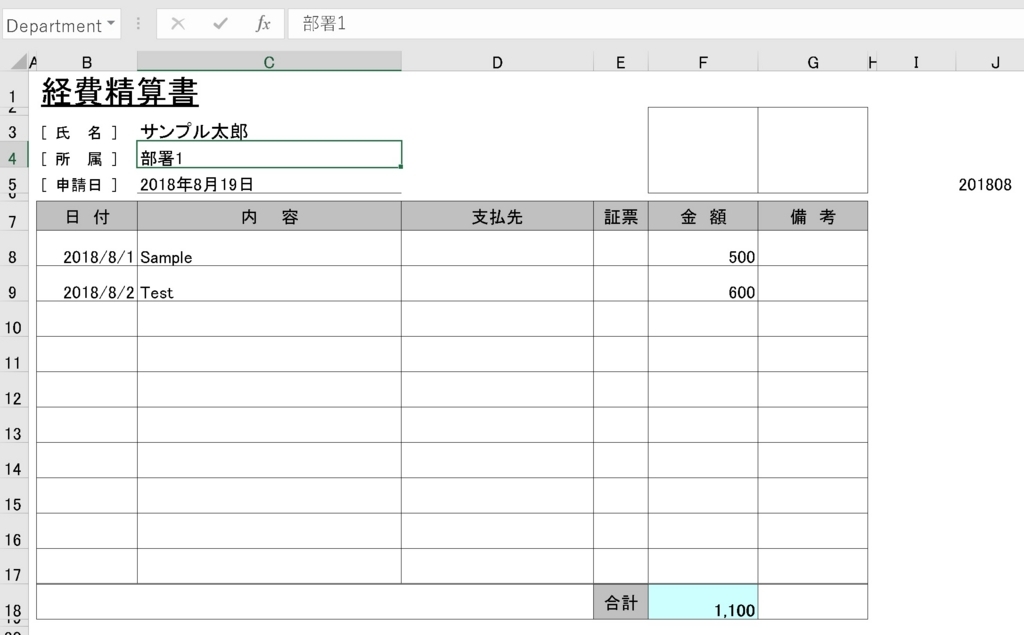The height and width of the screenshot is (635, 1024).
Task: Click the formula bar options dots handle
Action: (138, 24)
